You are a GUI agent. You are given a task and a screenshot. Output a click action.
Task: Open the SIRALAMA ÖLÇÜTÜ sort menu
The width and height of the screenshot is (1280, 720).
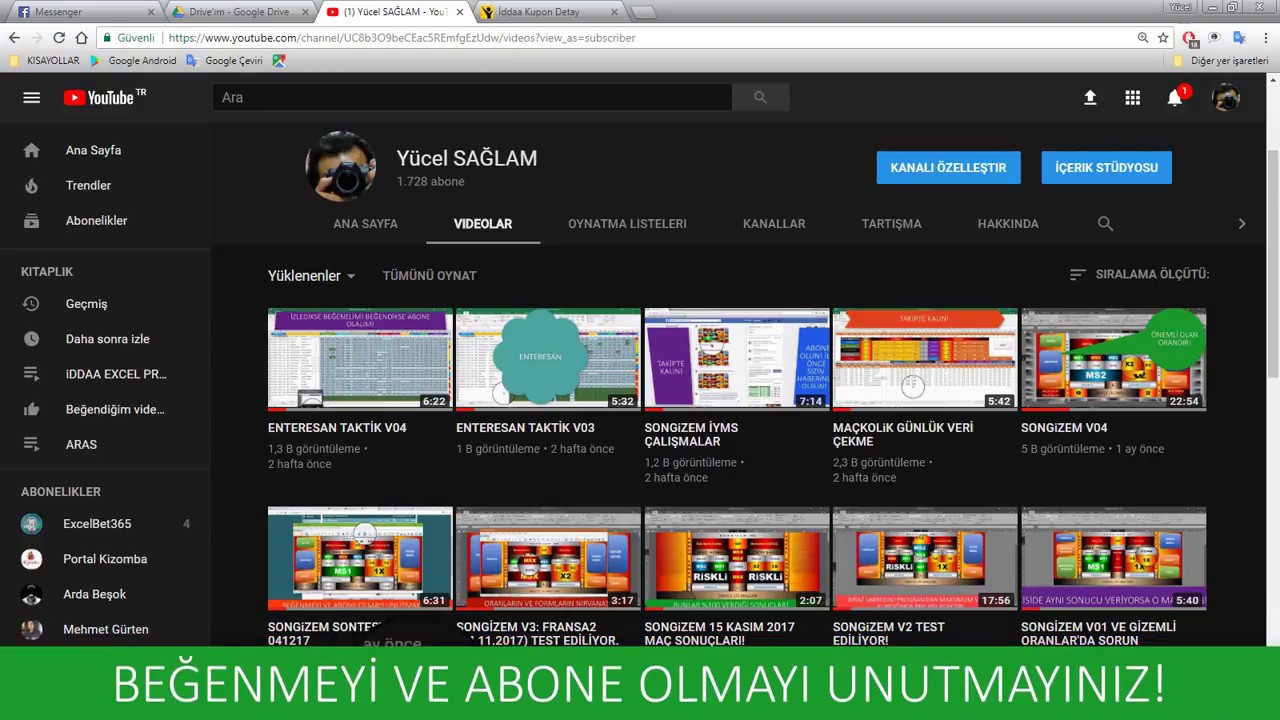(x=1139, y=274)
